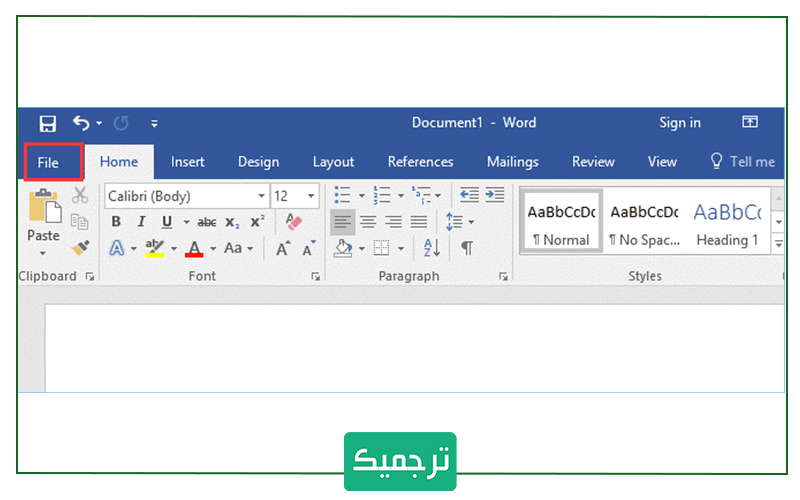Open highlight color dropdown arrow

point(174,249)
